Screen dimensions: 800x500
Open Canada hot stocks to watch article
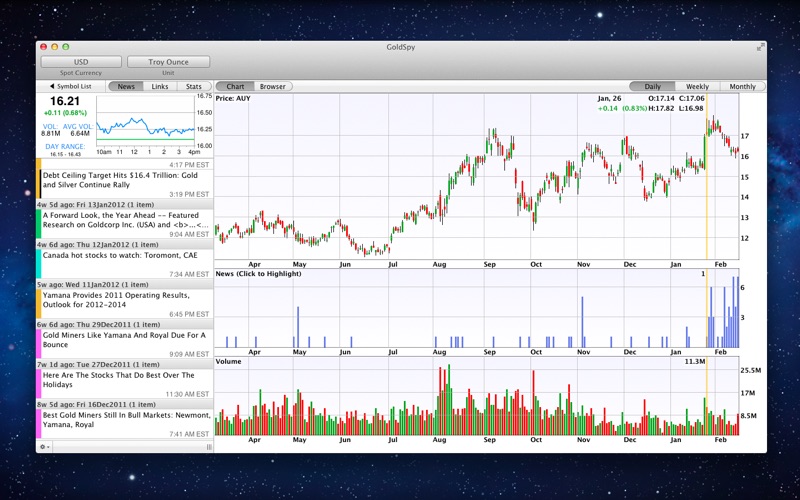(x=125, y=264)
